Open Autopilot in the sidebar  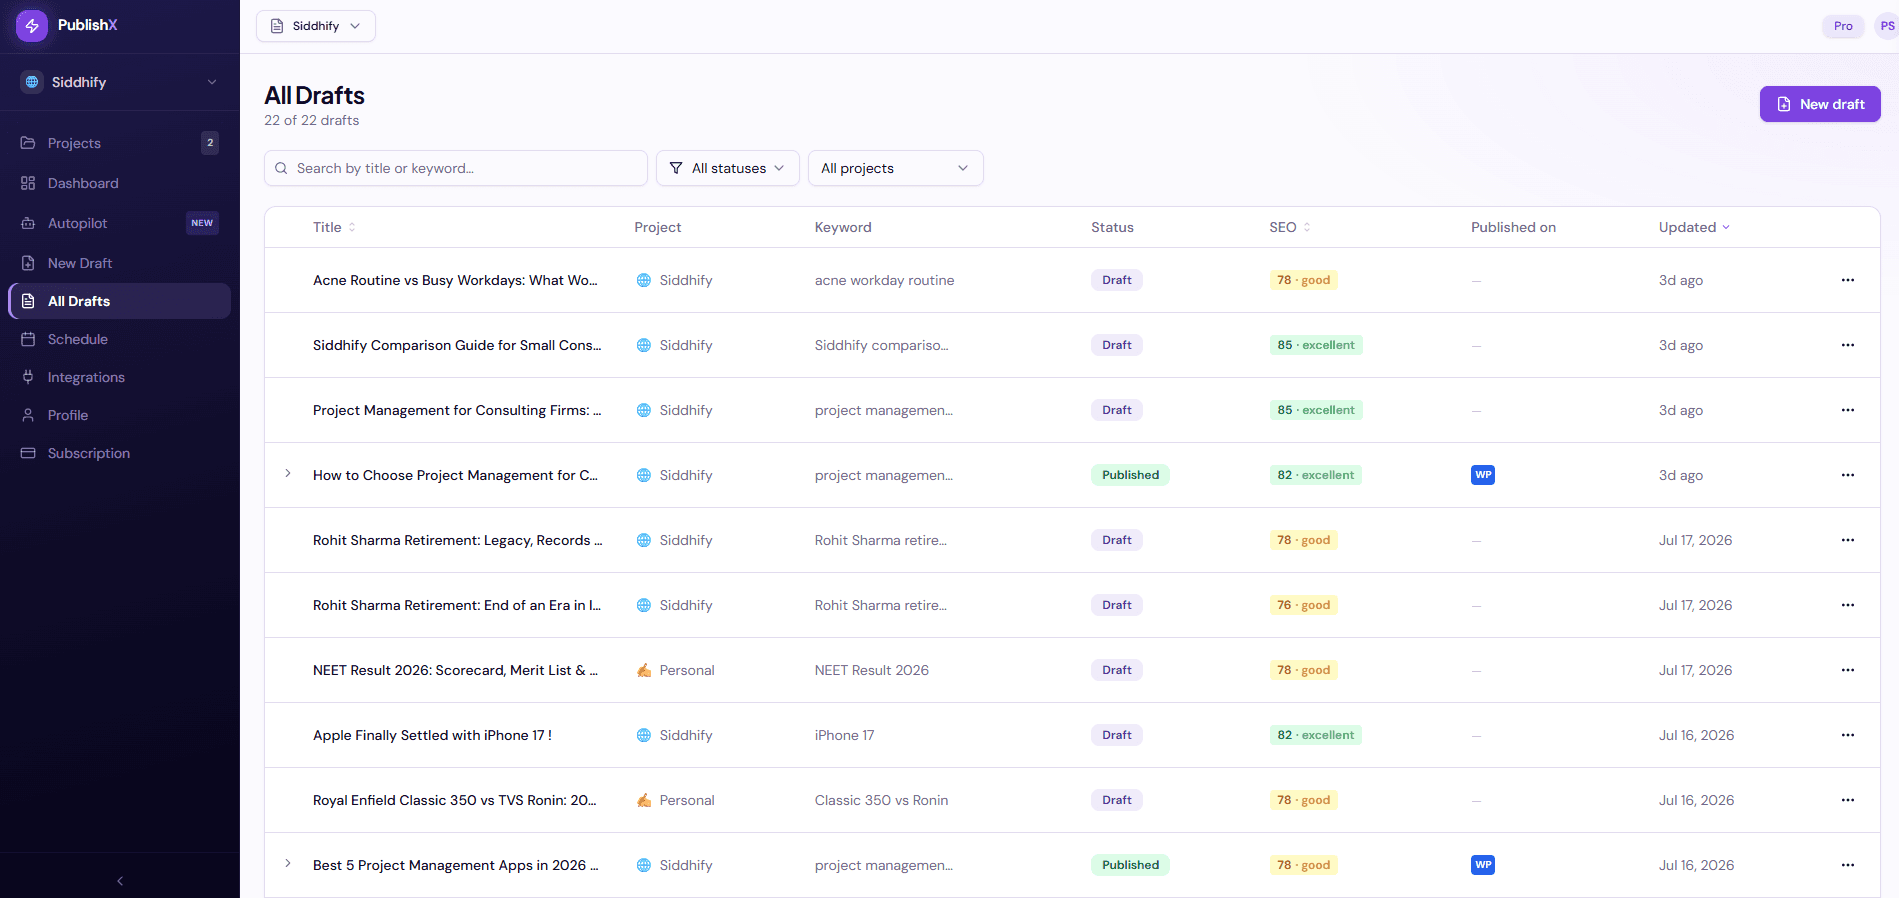click(x=120, y=223)
